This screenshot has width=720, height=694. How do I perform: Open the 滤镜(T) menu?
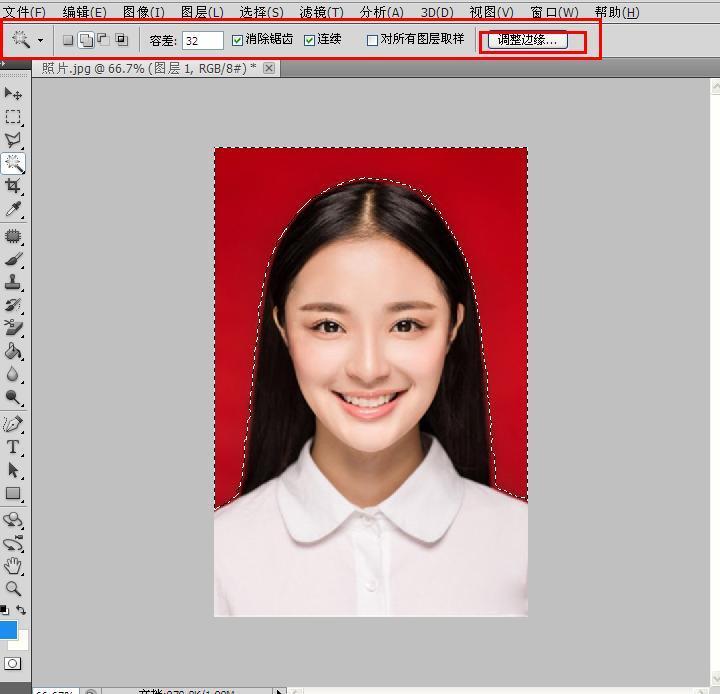320,12
